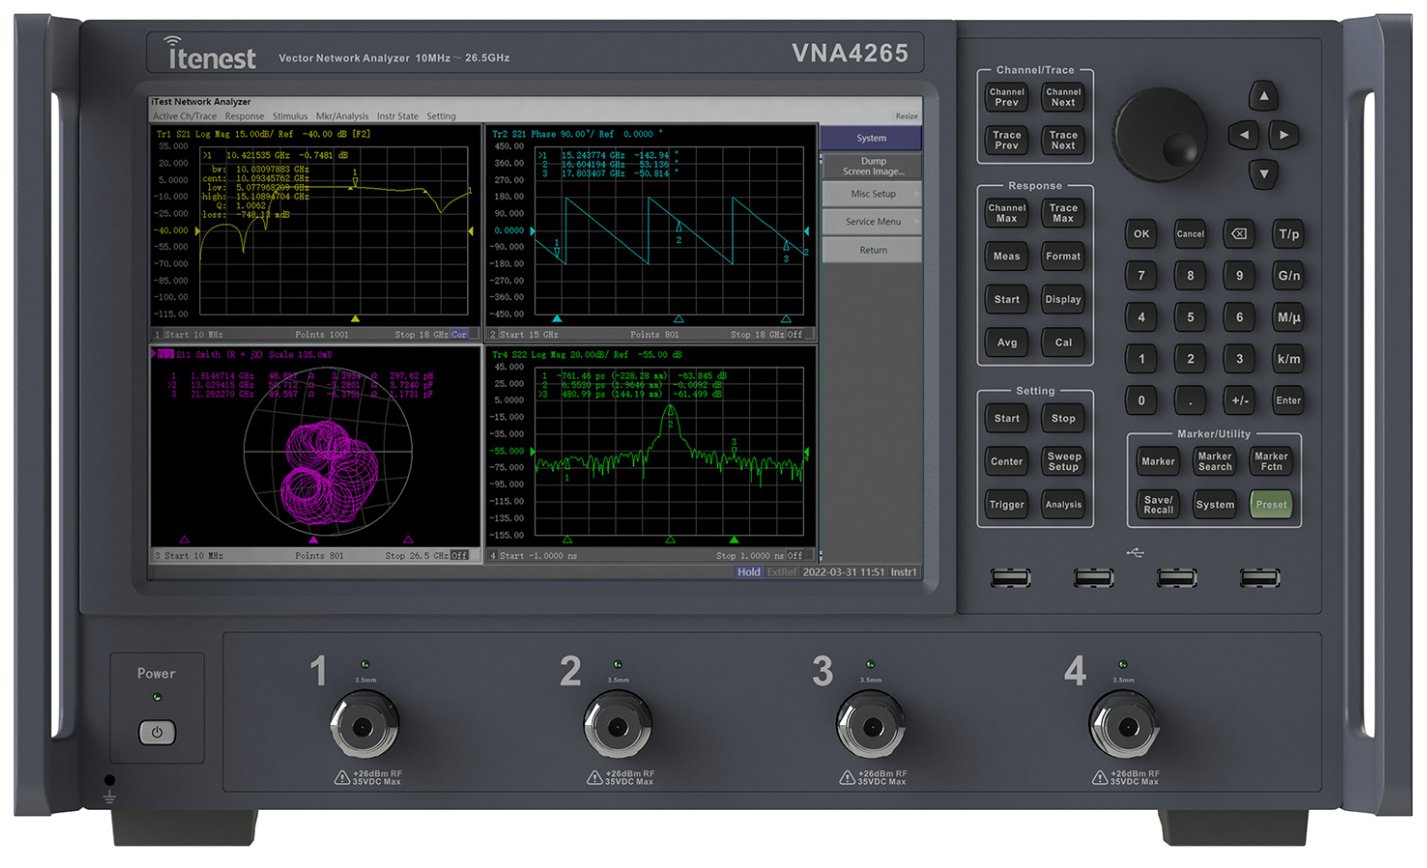This screenshot has height=868, width=1427.
Task: Open the Active Ch/Trace menu
Action: [184, 117]
